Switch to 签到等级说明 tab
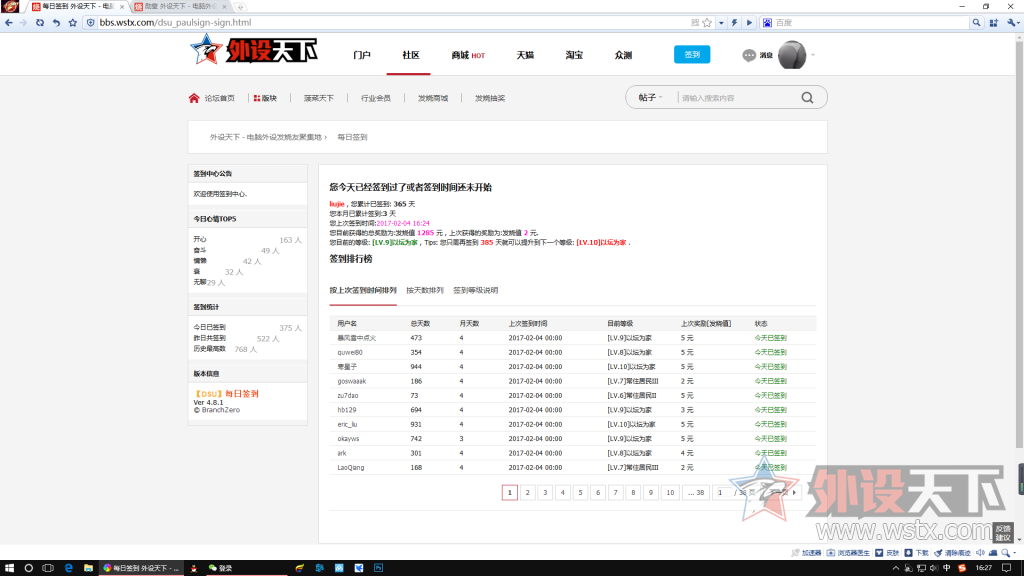Screen dimensions: 1024x576 (475, 290)
